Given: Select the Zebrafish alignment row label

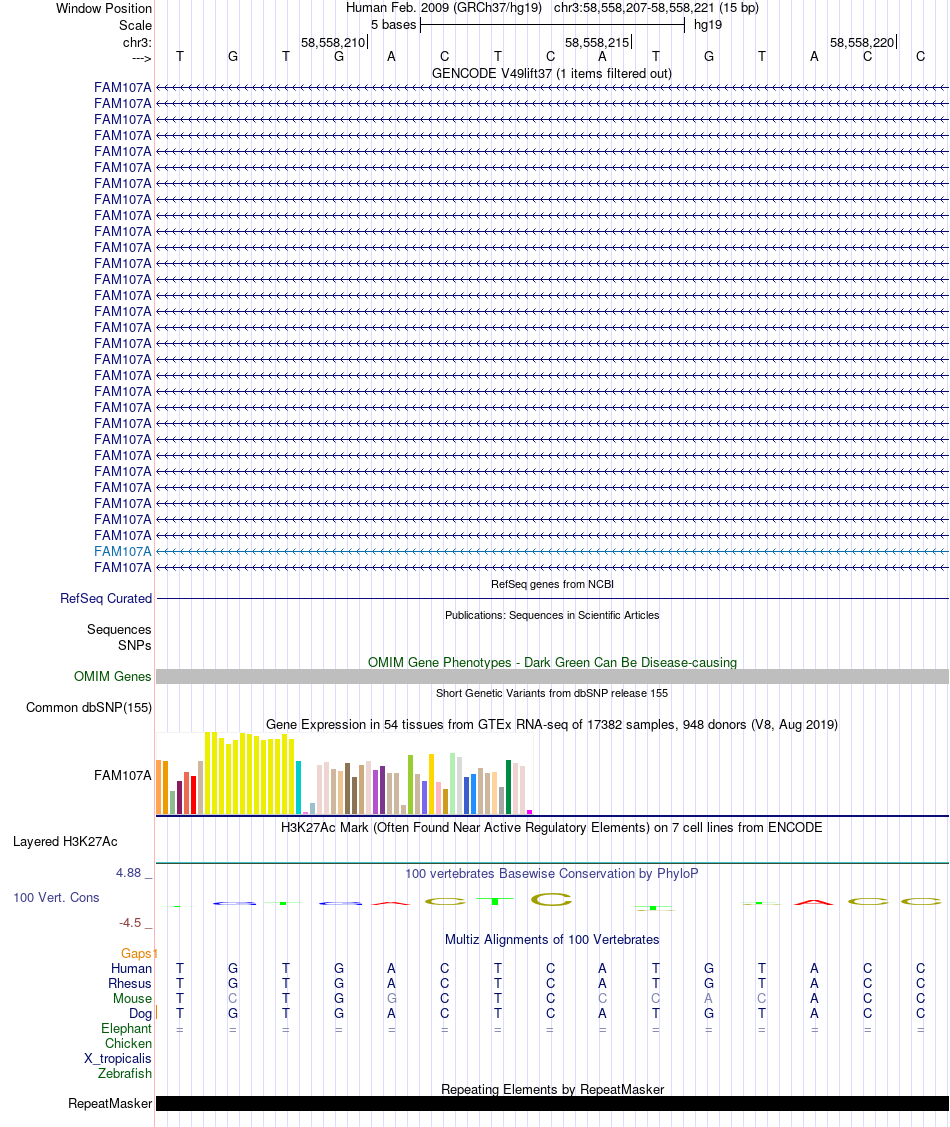Looking at the screenshot, I should [x=125, y=1074].
